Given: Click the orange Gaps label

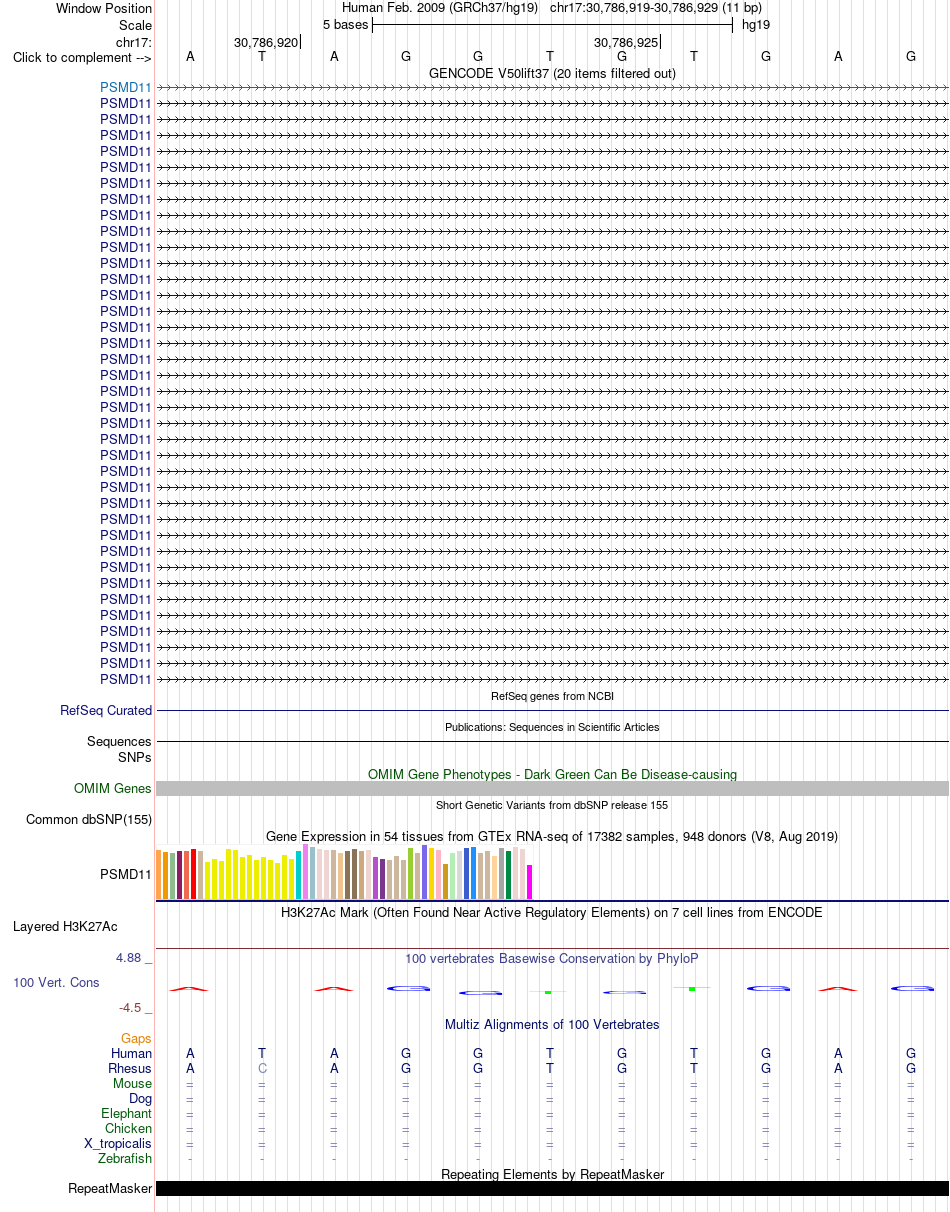Looking at the screenshot, I should (136, 1038).
